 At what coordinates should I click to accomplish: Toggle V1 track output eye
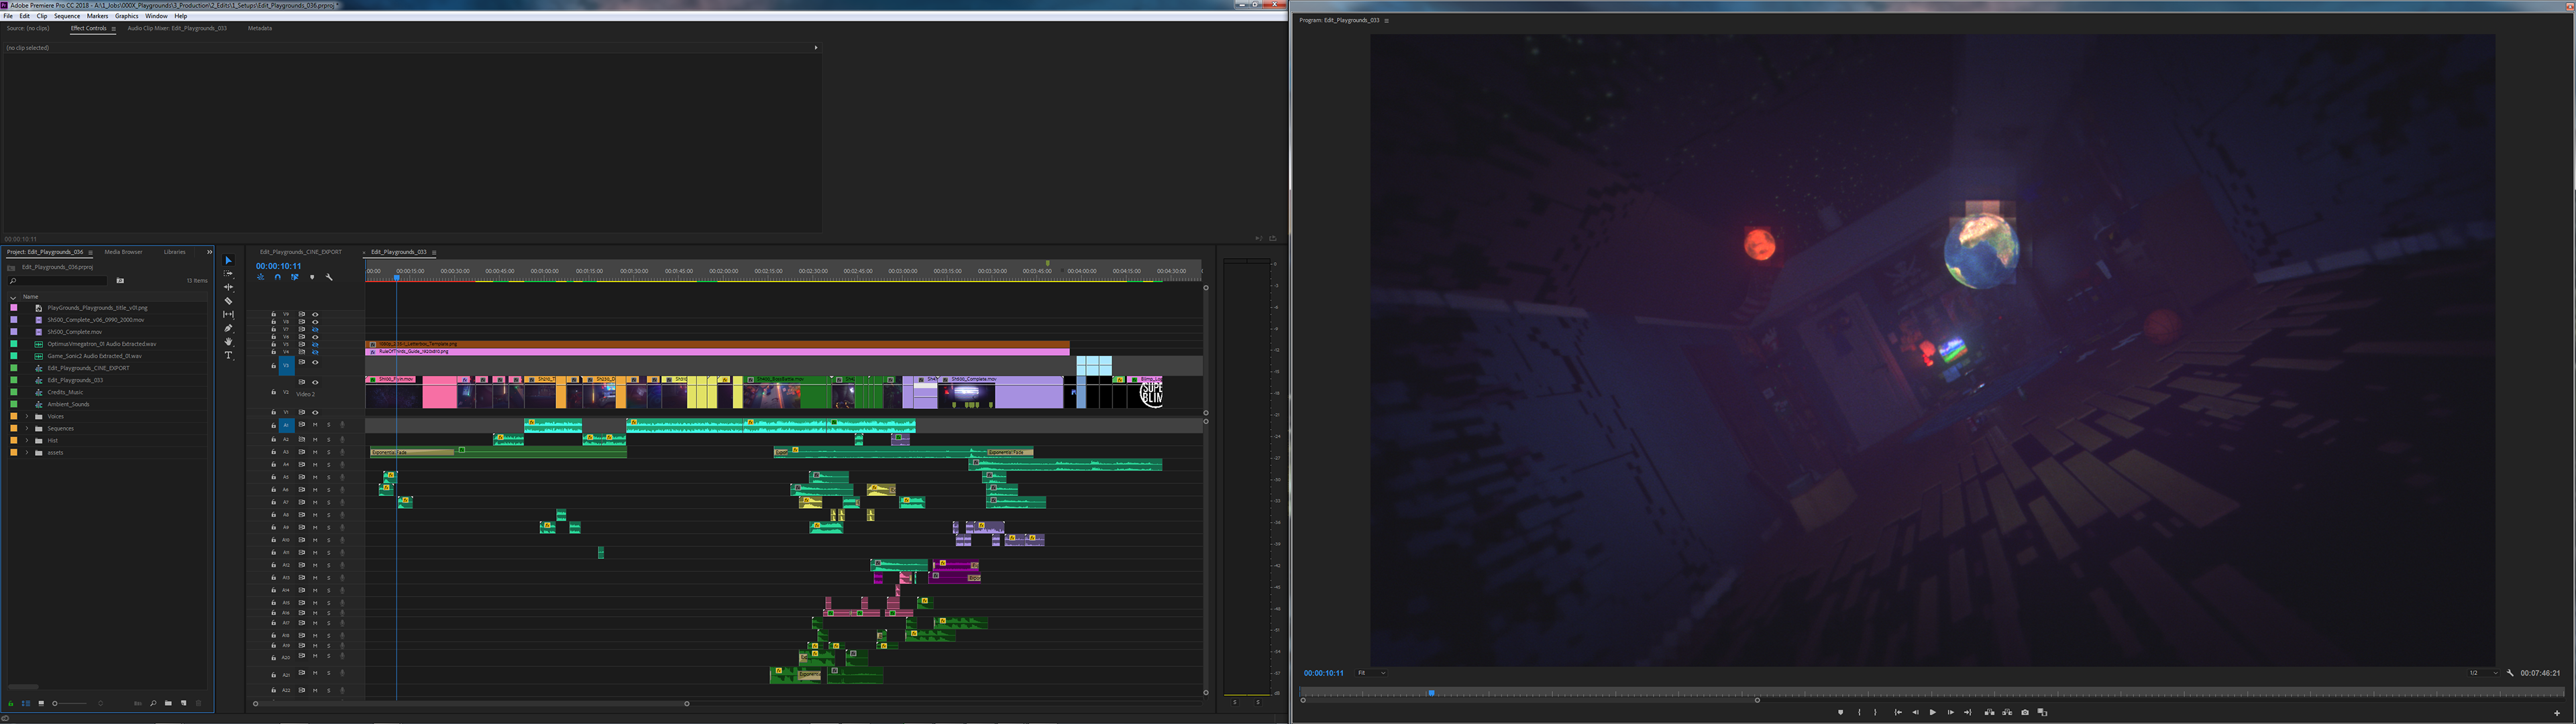(x=316, y=412)
